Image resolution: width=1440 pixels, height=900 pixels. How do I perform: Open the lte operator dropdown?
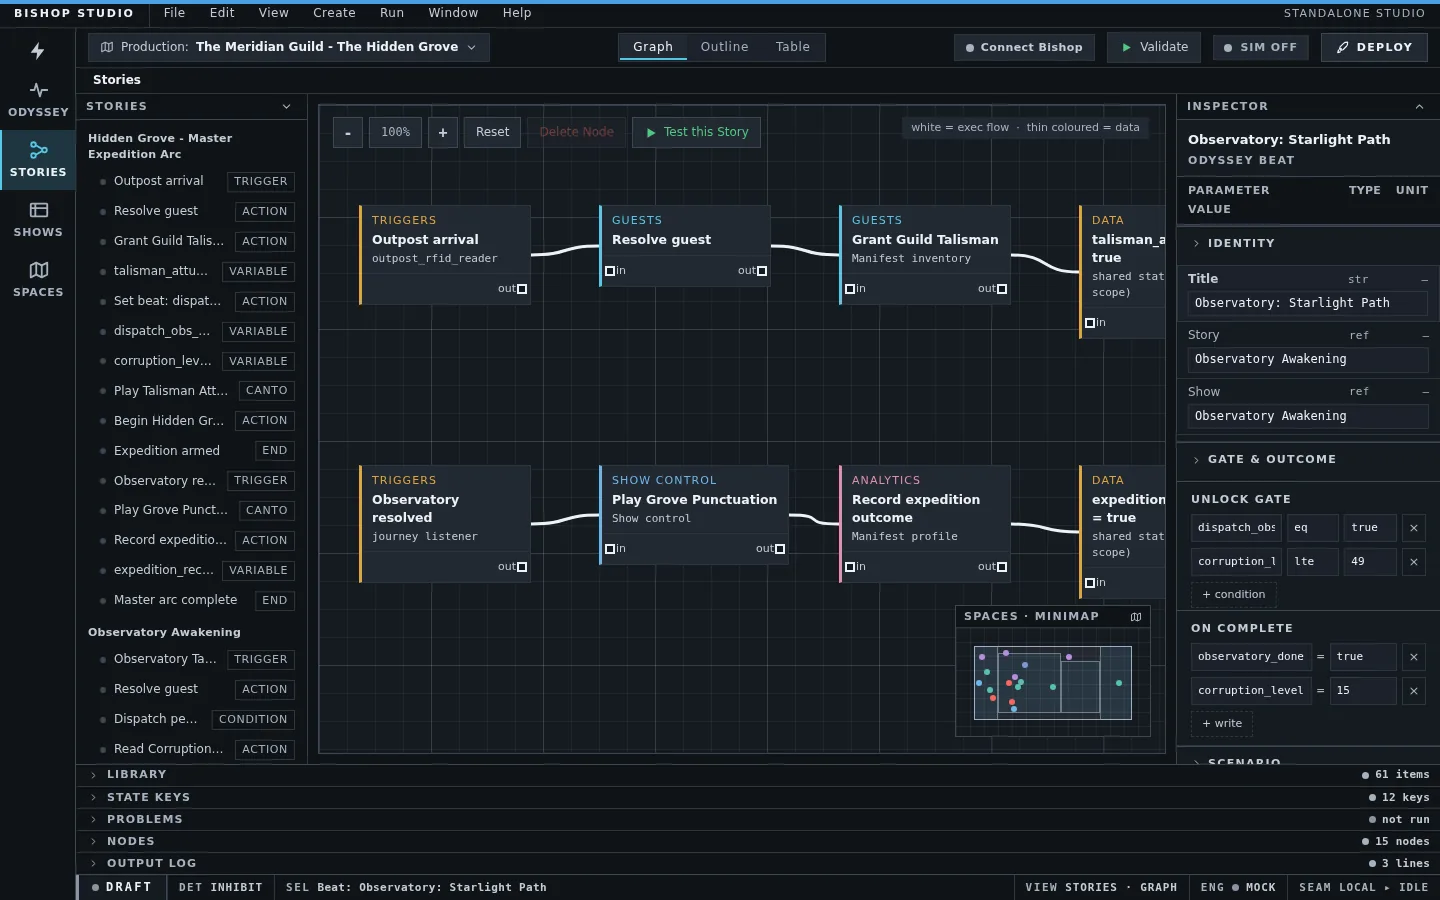[1313, 562]
